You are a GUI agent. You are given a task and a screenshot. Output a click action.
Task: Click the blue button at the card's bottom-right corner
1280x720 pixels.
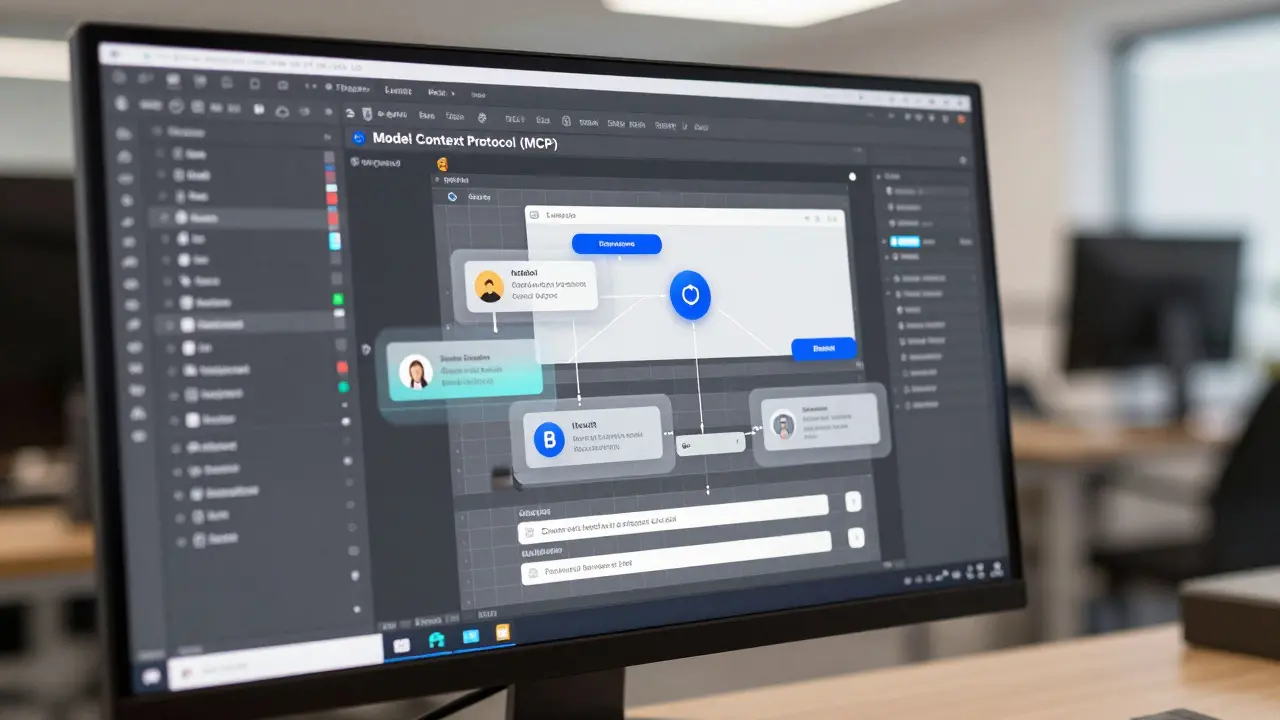coord(823,348)
